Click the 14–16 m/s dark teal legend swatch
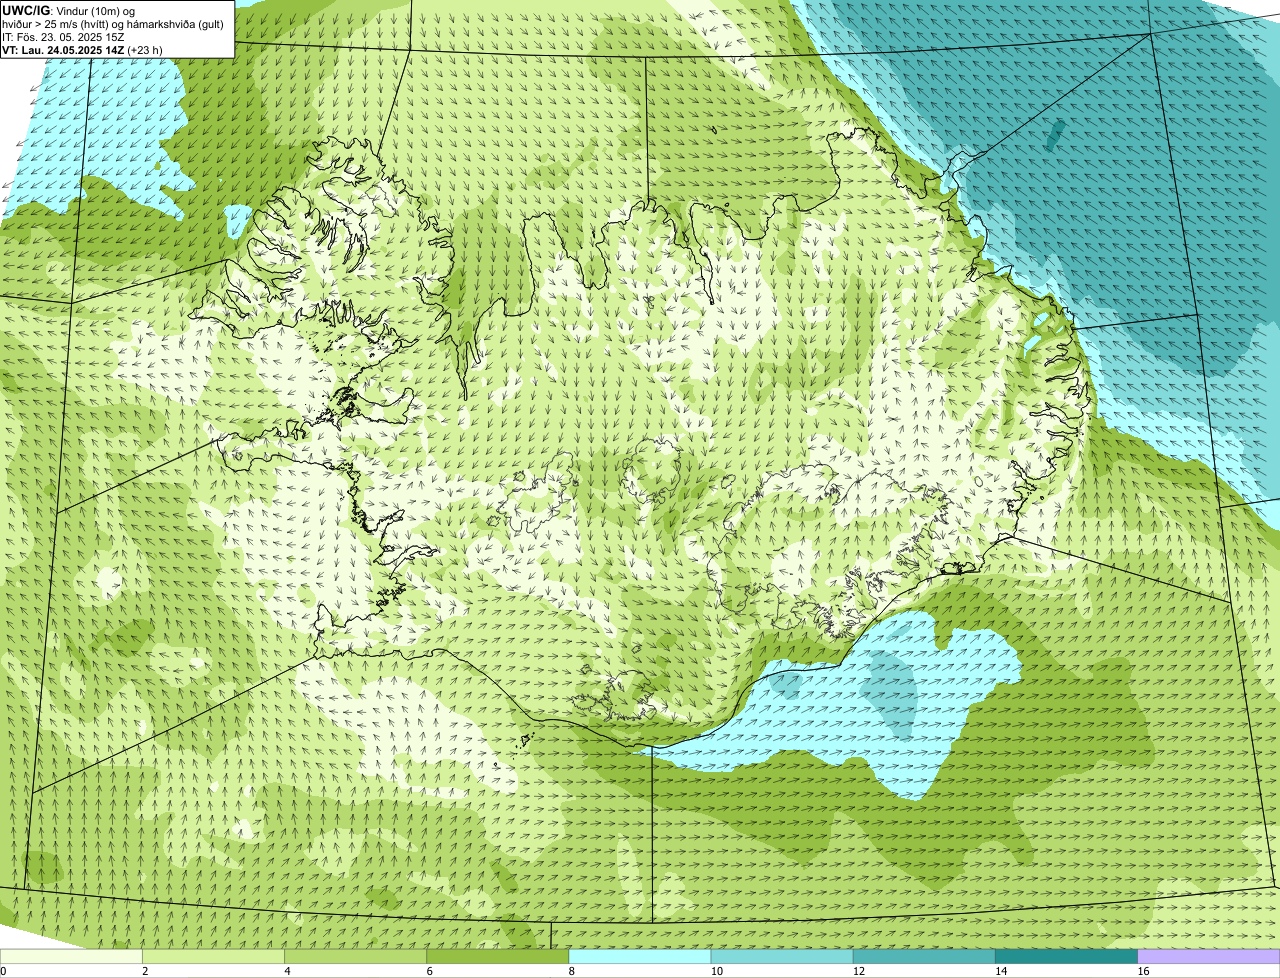 tap(1067, 956)
